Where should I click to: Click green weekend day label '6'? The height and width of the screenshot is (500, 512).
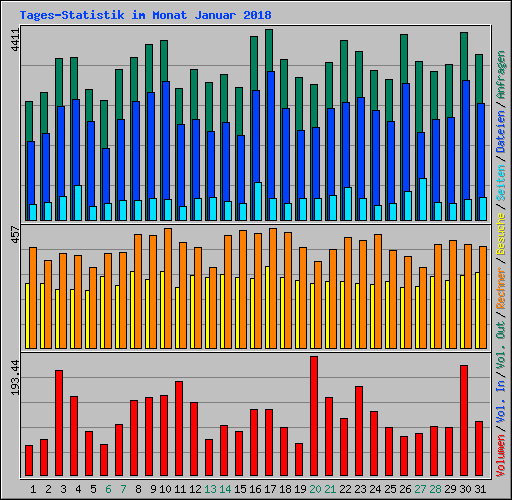pos(108,489)
